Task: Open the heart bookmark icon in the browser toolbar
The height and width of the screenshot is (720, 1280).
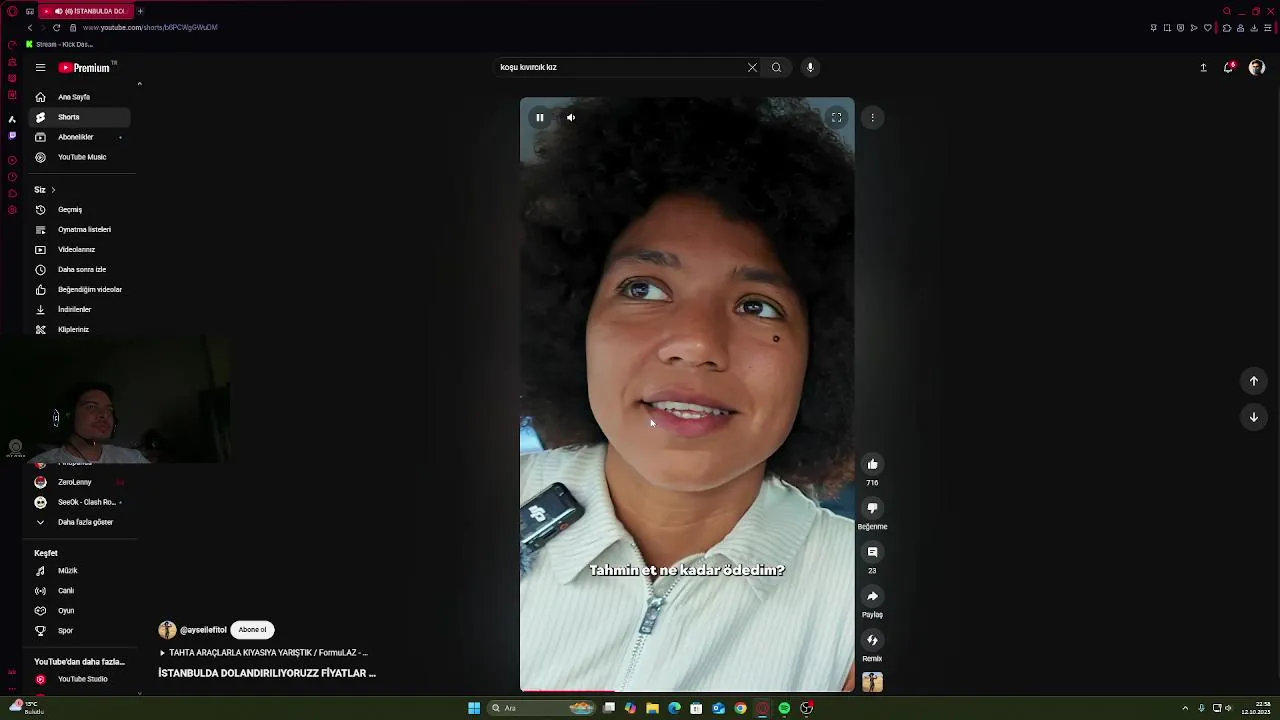Action: pyautogui.click(x=1207, y=28)
